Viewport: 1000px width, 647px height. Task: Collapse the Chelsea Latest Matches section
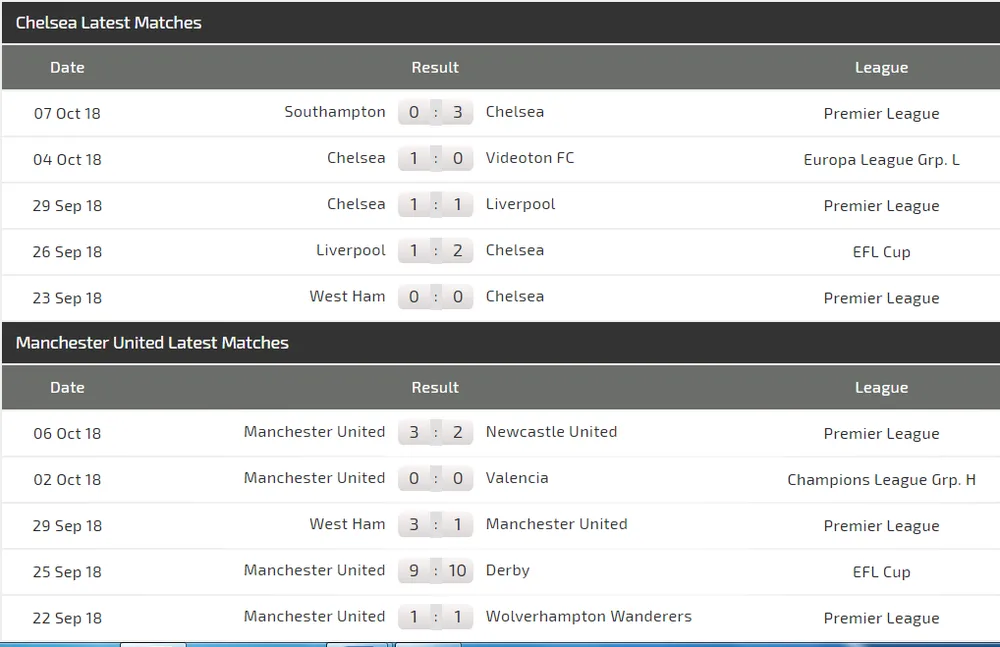coord(109,22)
